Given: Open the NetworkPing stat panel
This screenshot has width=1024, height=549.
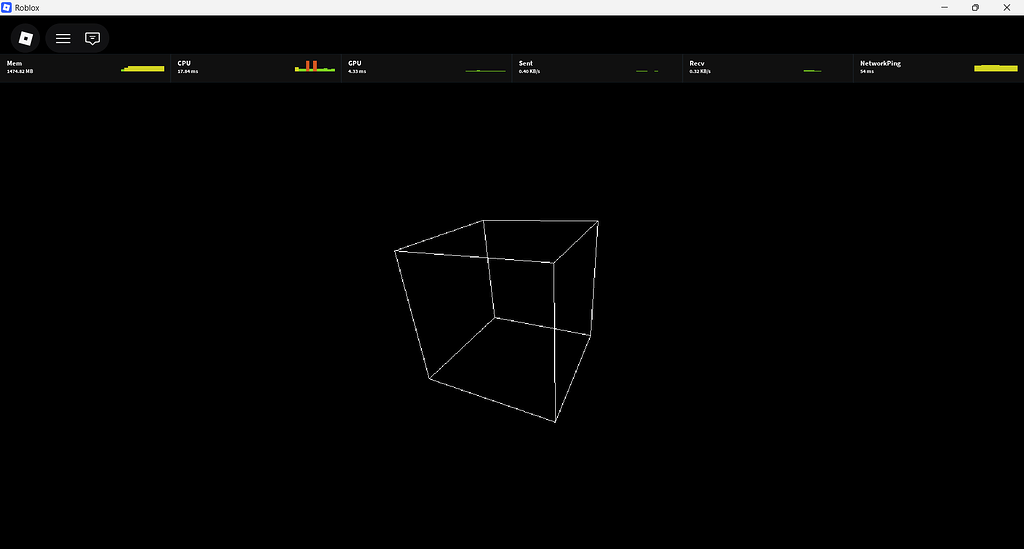Looking at the screenshot, I should (938, 68).
